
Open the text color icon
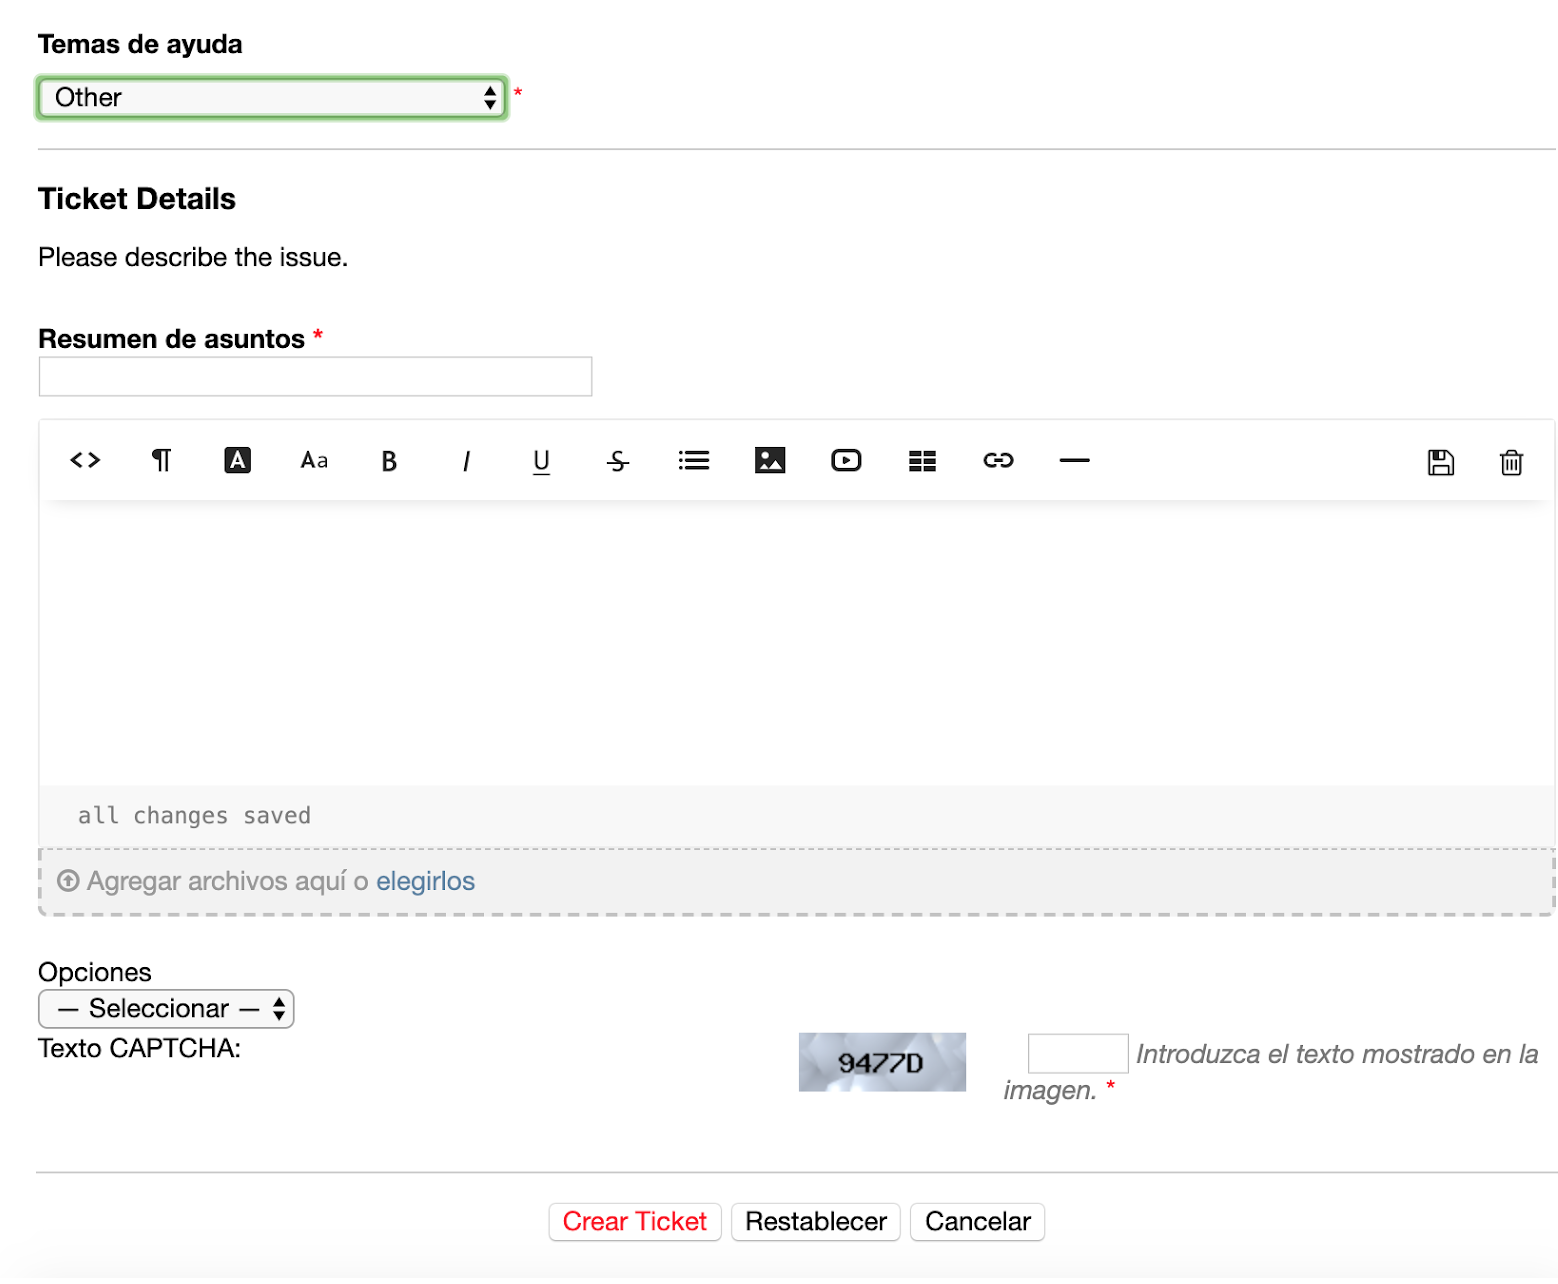coord(237,460)
